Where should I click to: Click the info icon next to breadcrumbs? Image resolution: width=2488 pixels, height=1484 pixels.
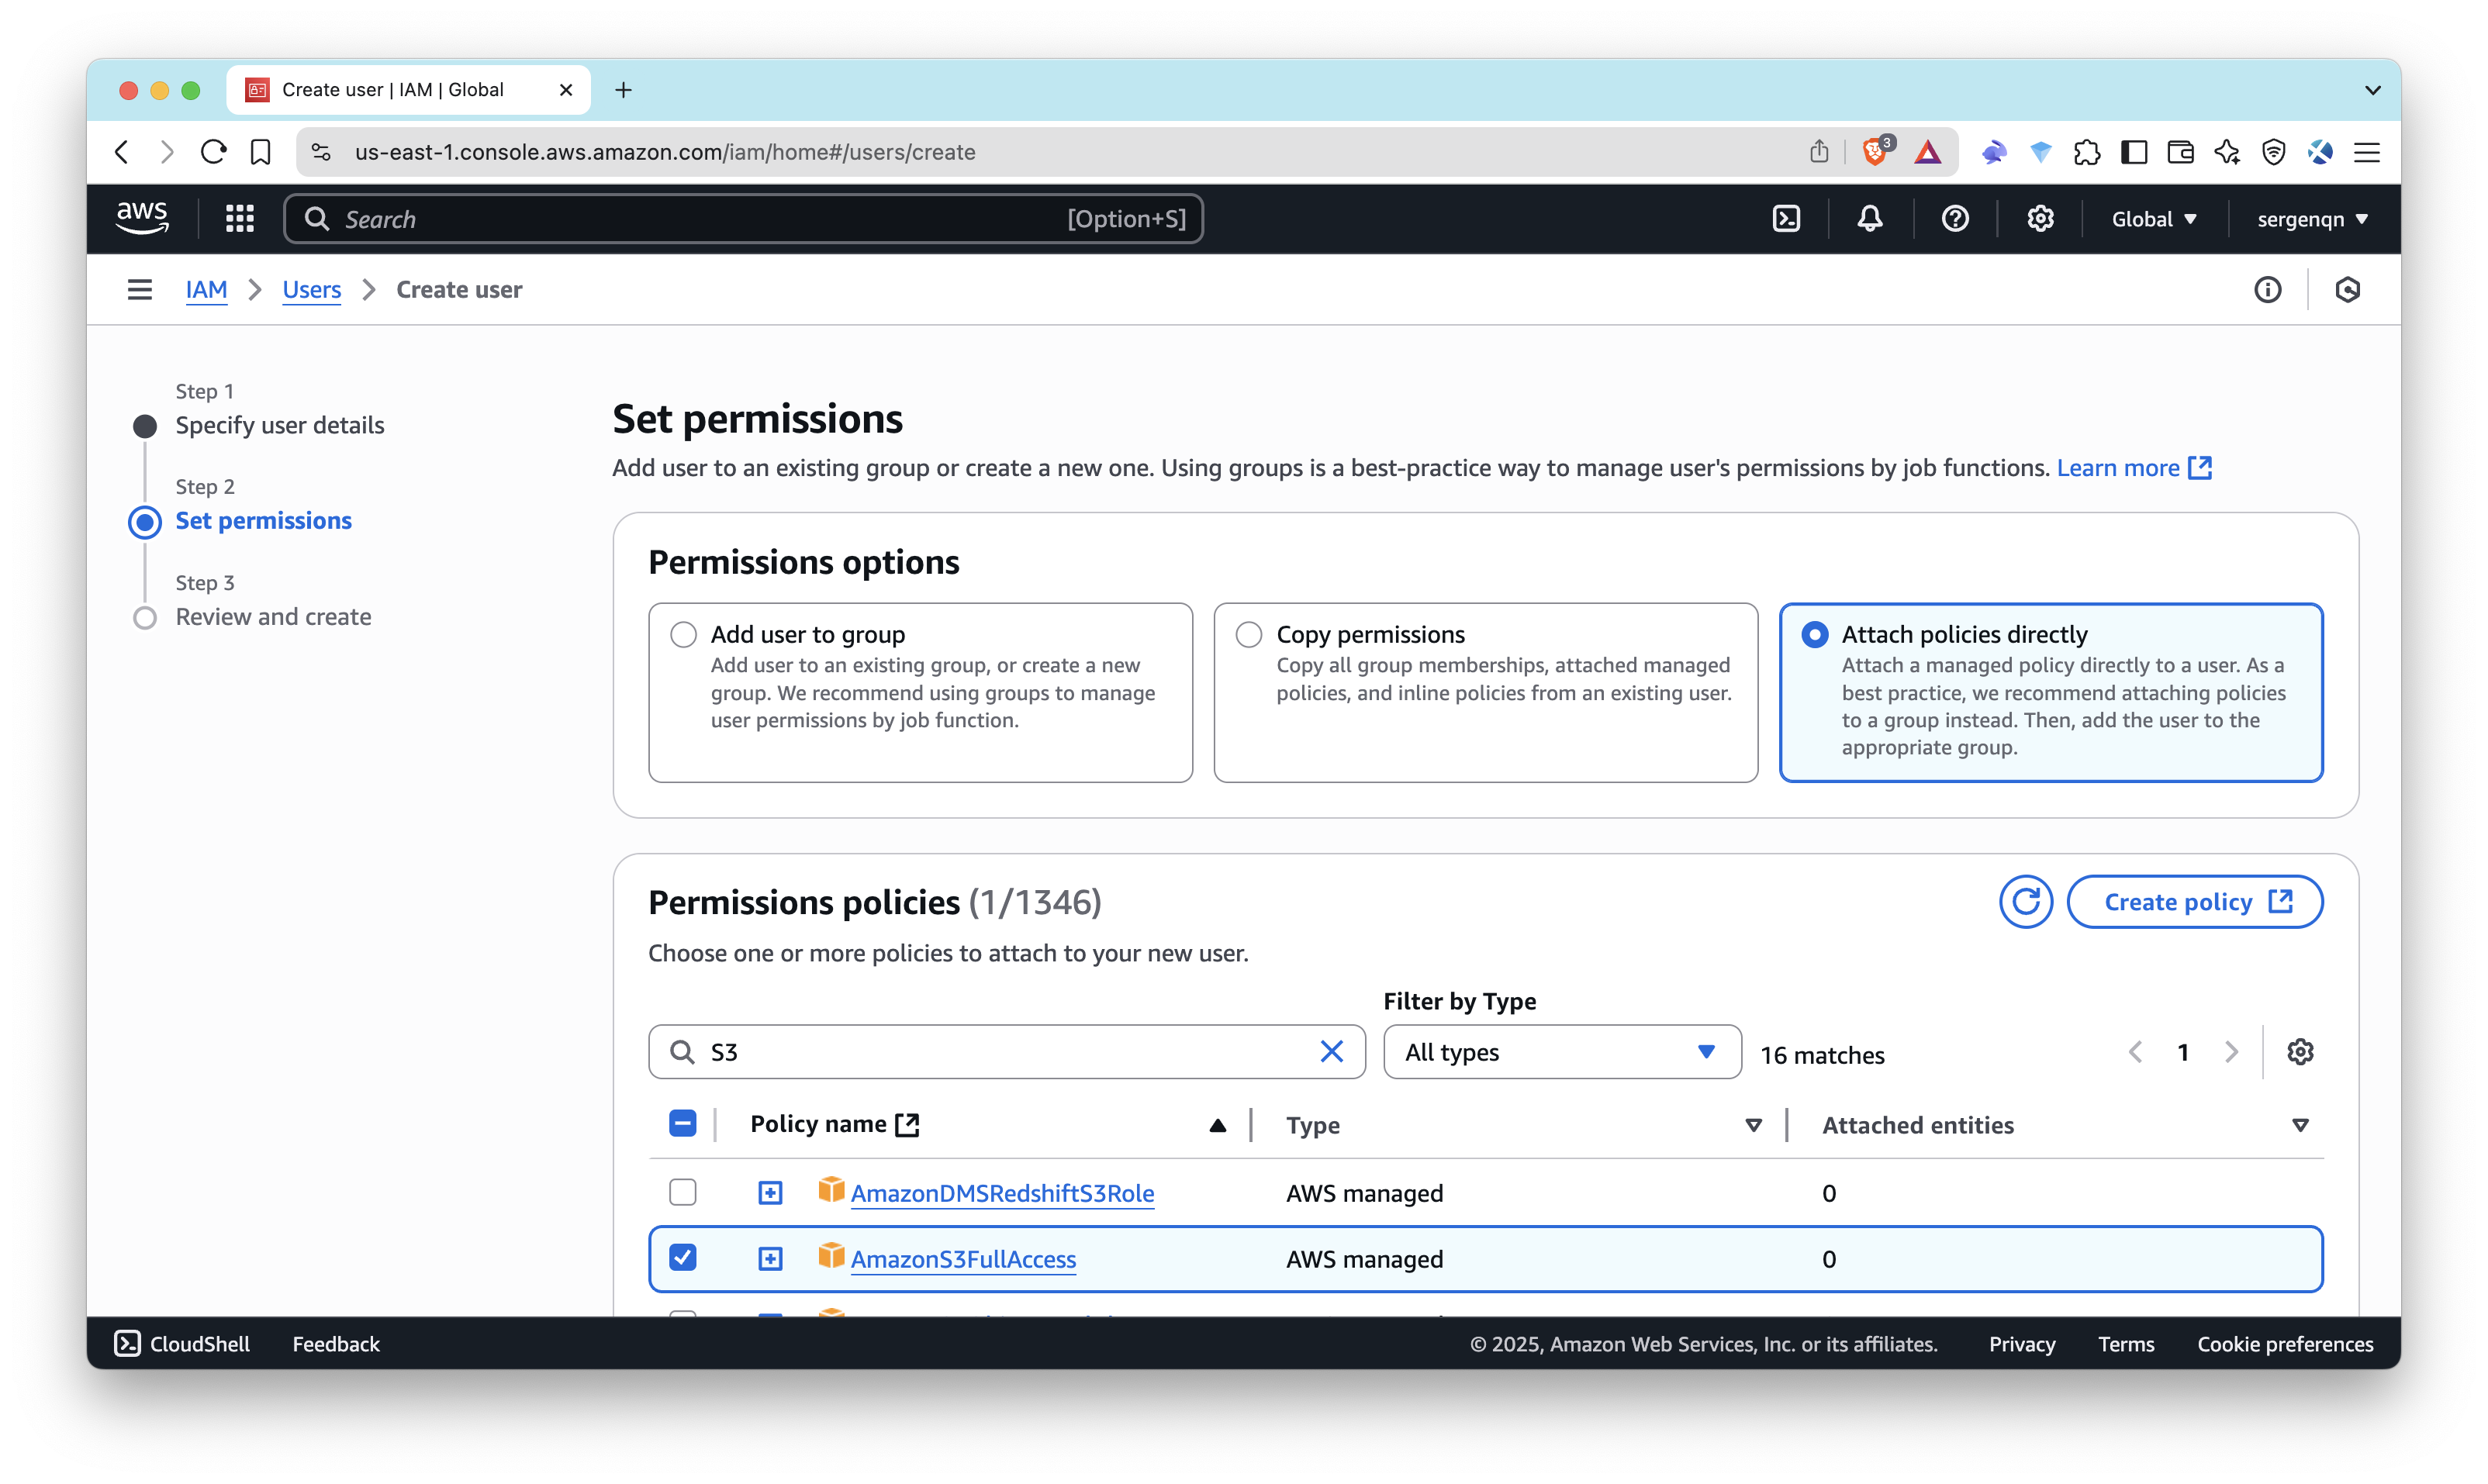pyautogui.click(x=2267, y=290)
